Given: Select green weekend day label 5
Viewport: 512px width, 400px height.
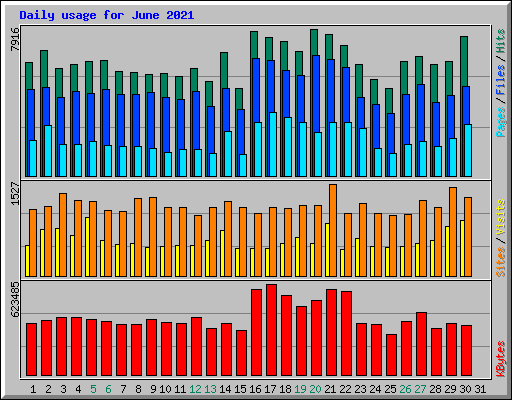Looking at the screenshot, I should click(x=93, y=389).
